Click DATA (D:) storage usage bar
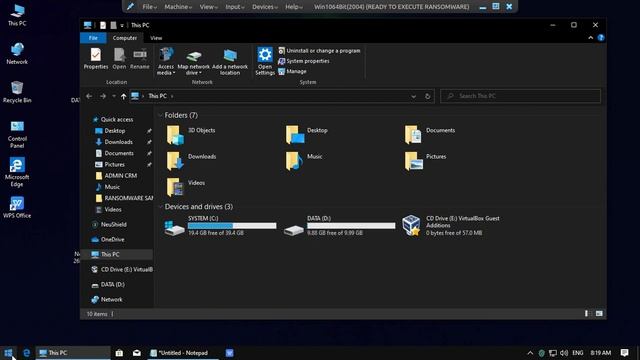This screenshot has width=640, height=360. pyautogui.click(x=351, y=226)
